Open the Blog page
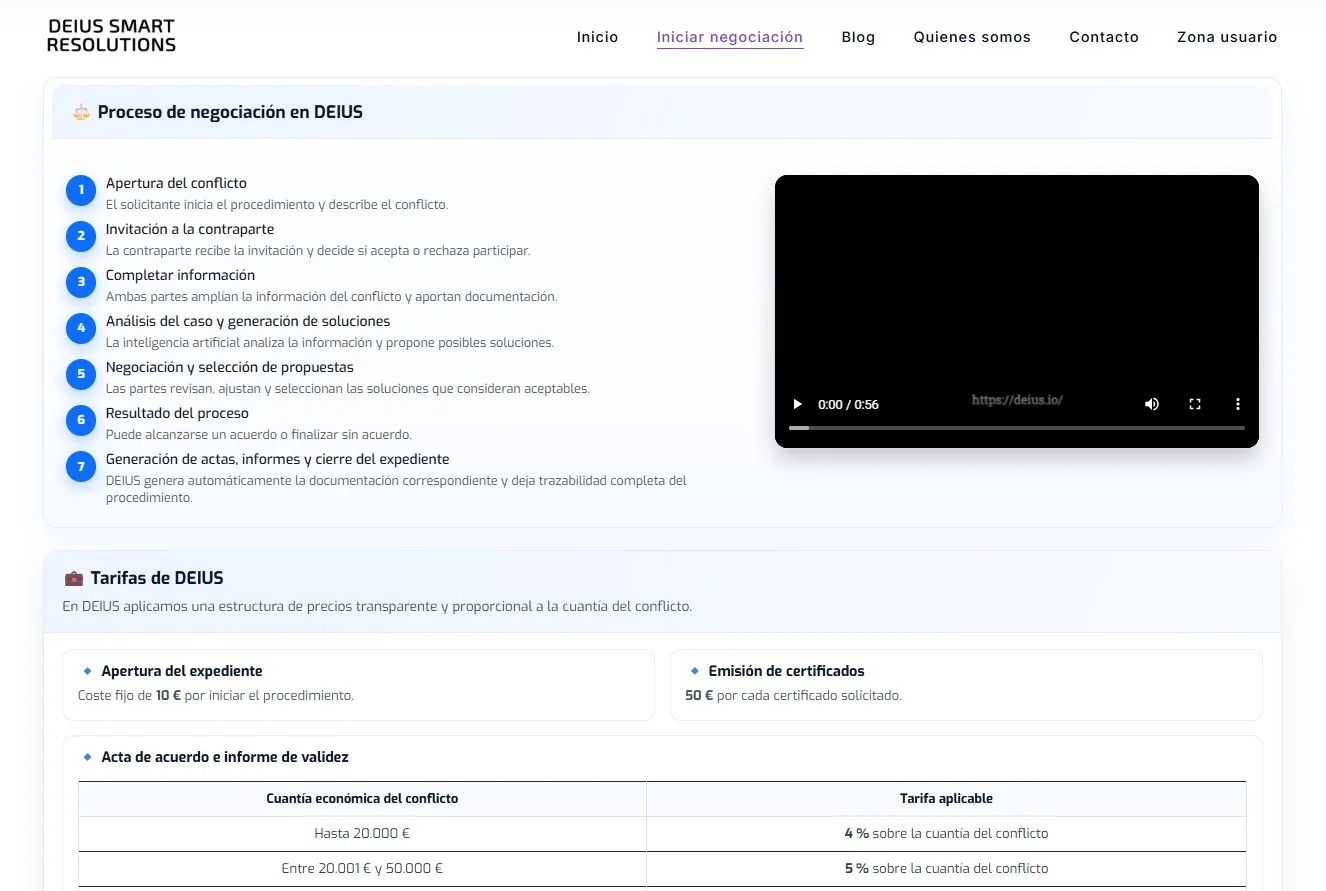 858,37
